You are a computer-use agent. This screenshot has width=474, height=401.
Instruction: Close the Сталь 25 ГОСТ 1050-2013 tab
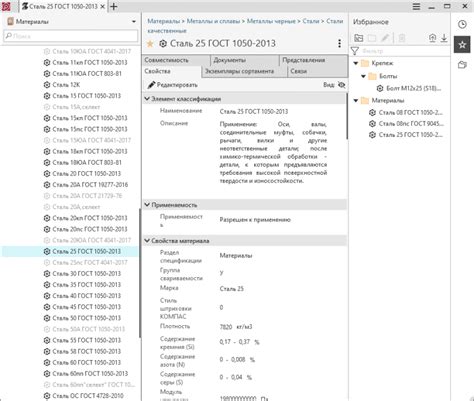(x=103, y=6)
